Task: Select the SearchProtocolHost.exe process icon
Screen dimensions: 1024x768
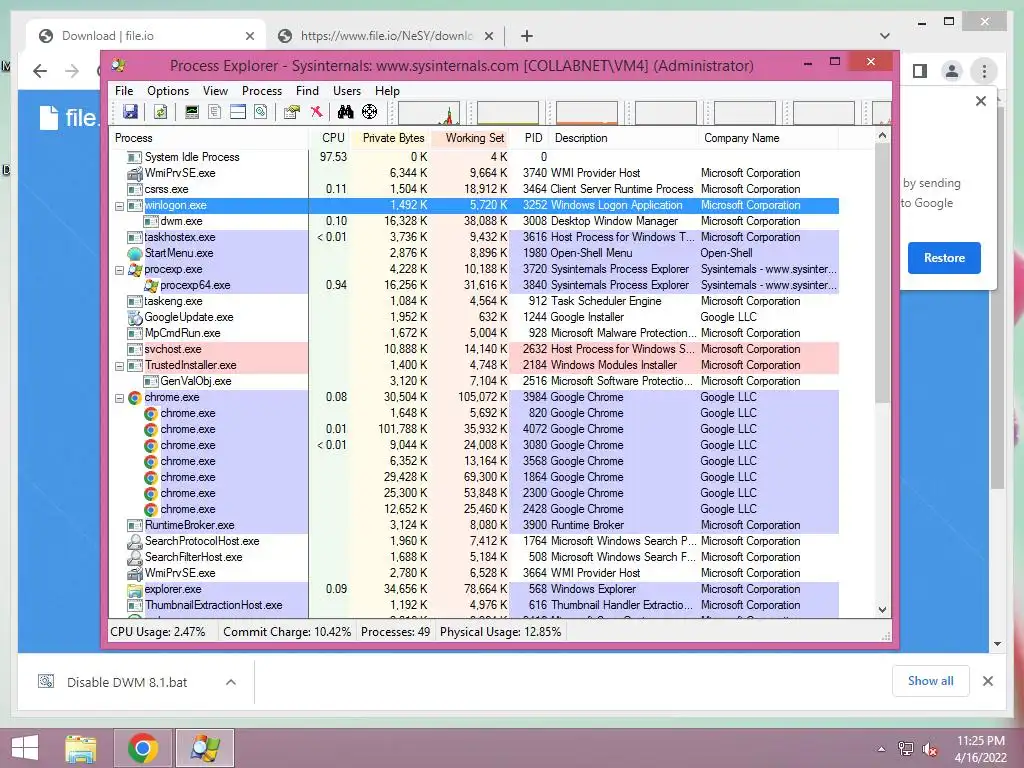Action: point(135,541)
